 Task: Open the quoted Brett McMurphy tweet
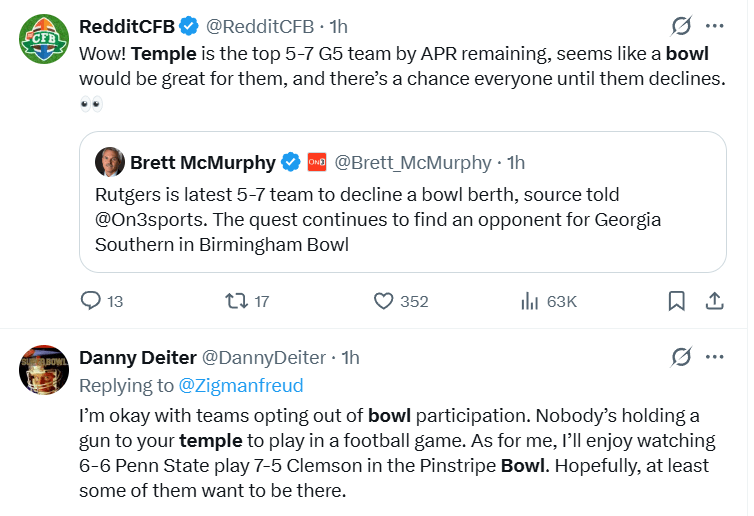click(x=400, y=218)
